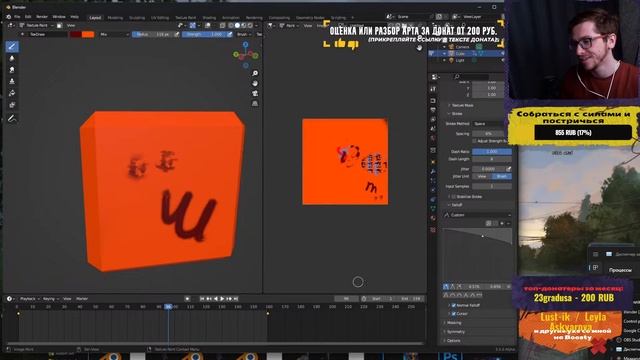This screenshot has height=360, width=640.
Task: Open the timeline Keying menu
Action: tap(50, 299)
